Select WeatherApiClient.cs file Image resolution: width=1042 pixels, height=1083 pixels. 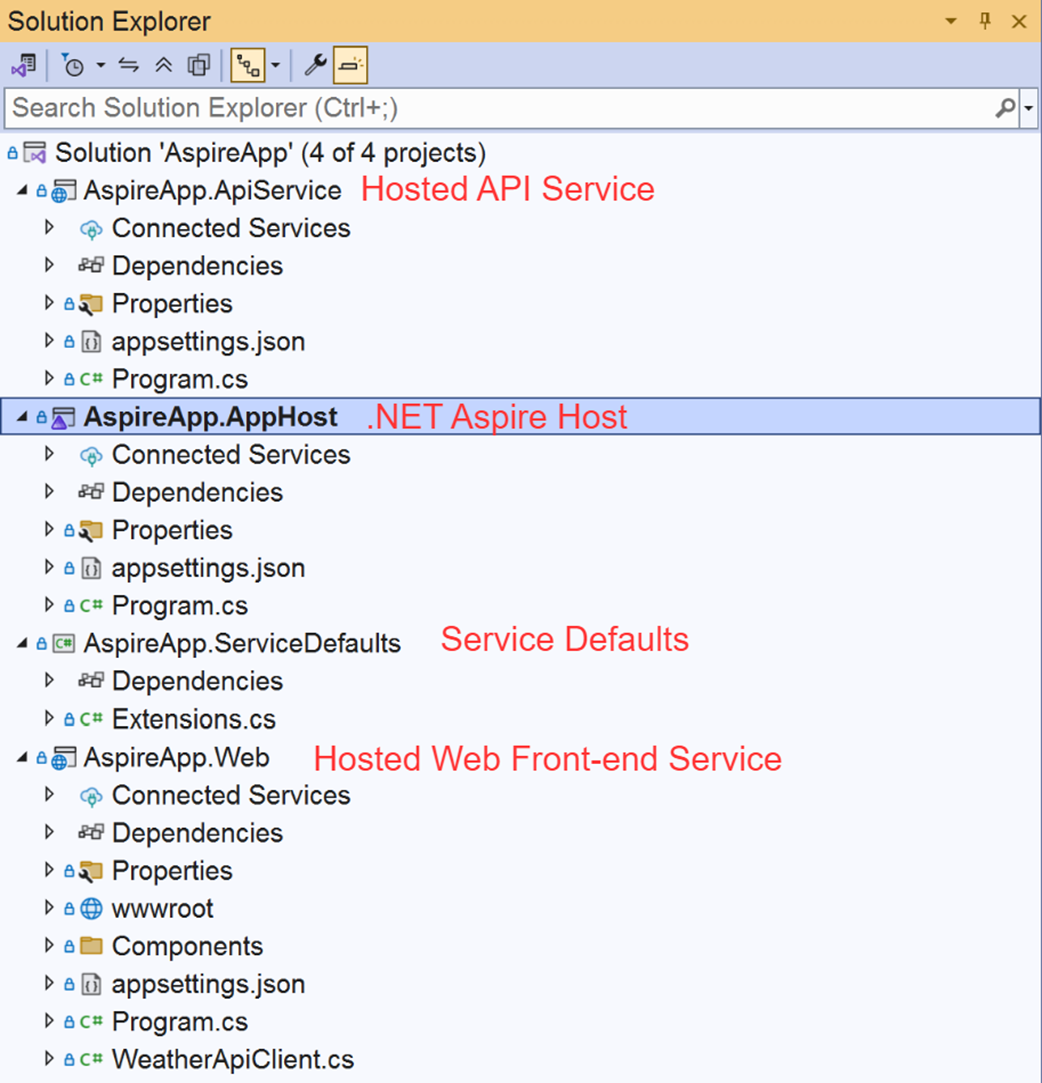(x=232, y=1059)
